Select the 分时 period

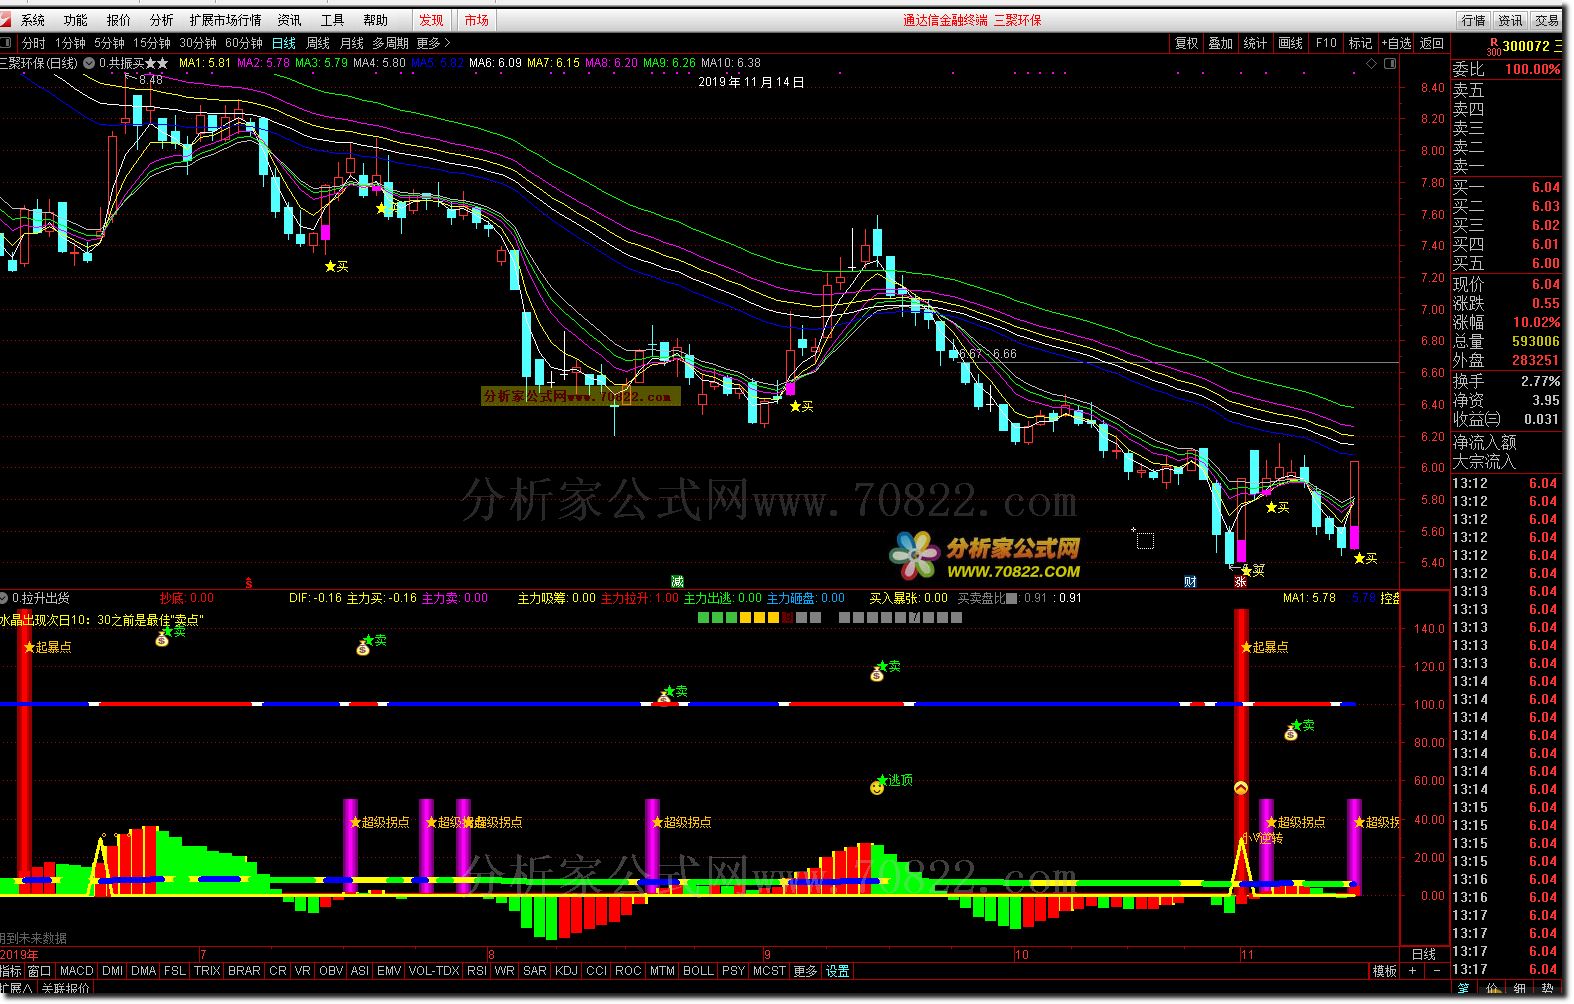[34, 43]
